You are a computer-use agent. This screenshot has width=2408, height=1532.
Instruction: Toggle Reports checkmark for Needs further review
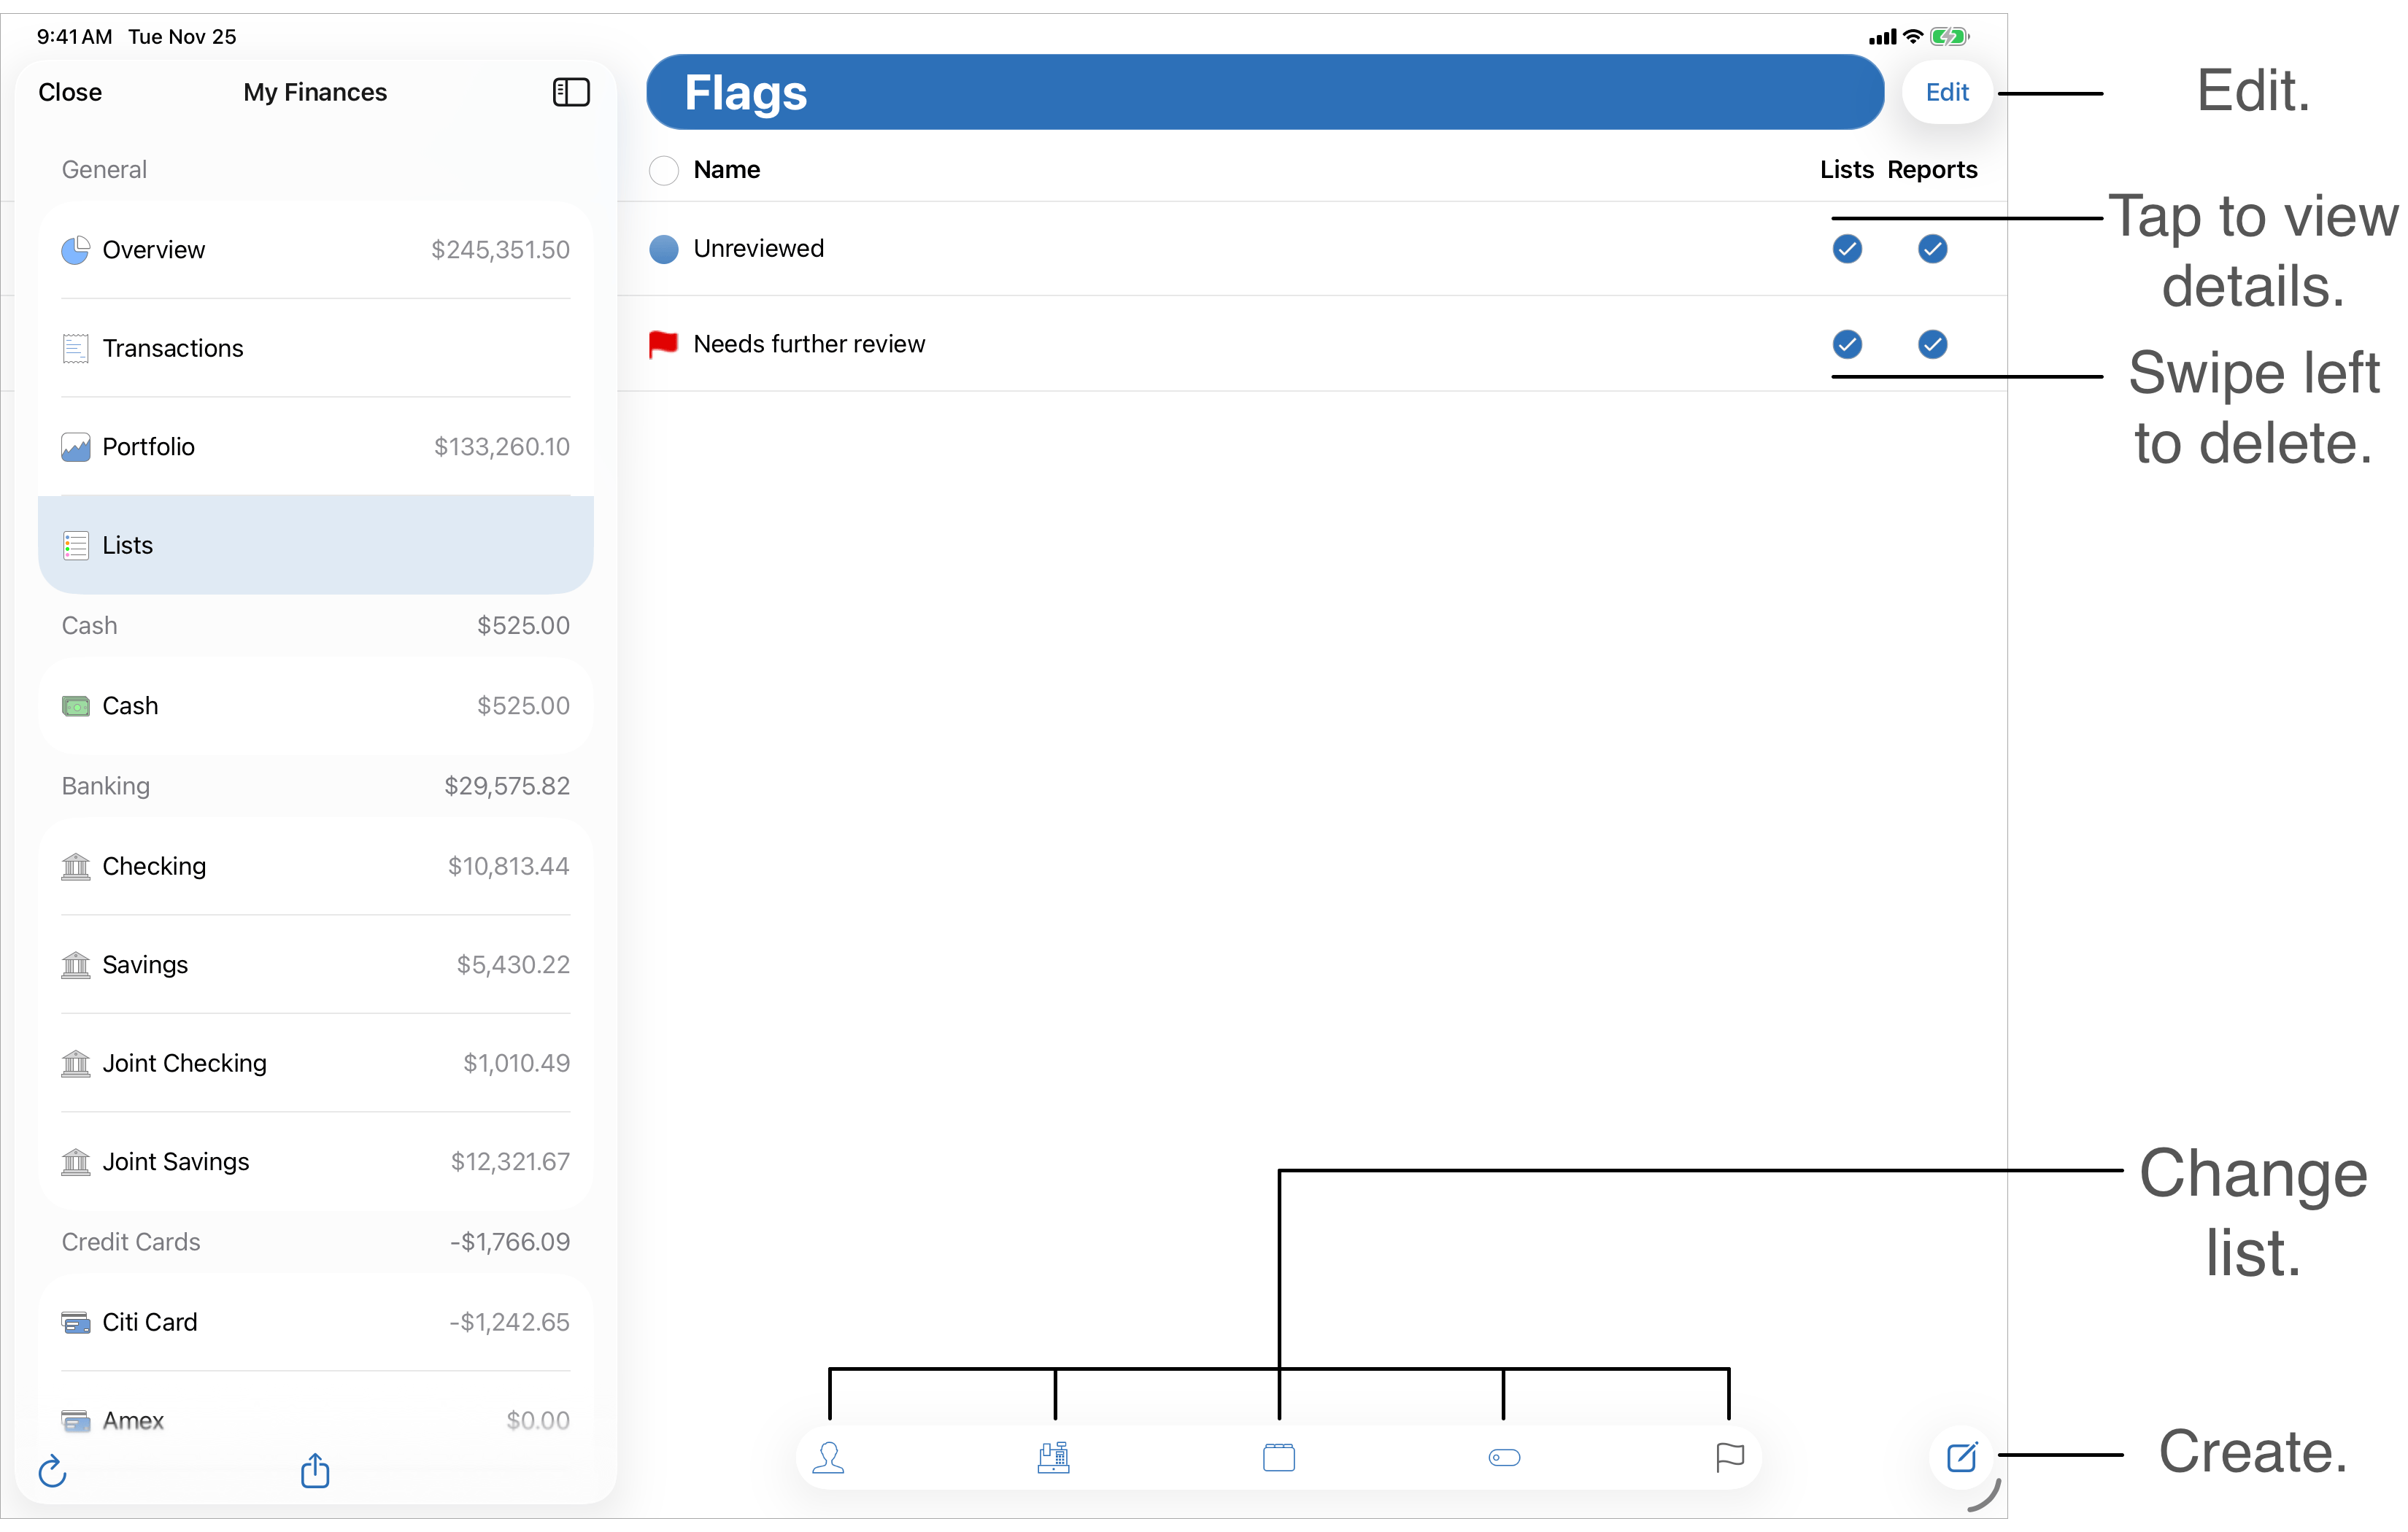click(x=1932, y=344)
